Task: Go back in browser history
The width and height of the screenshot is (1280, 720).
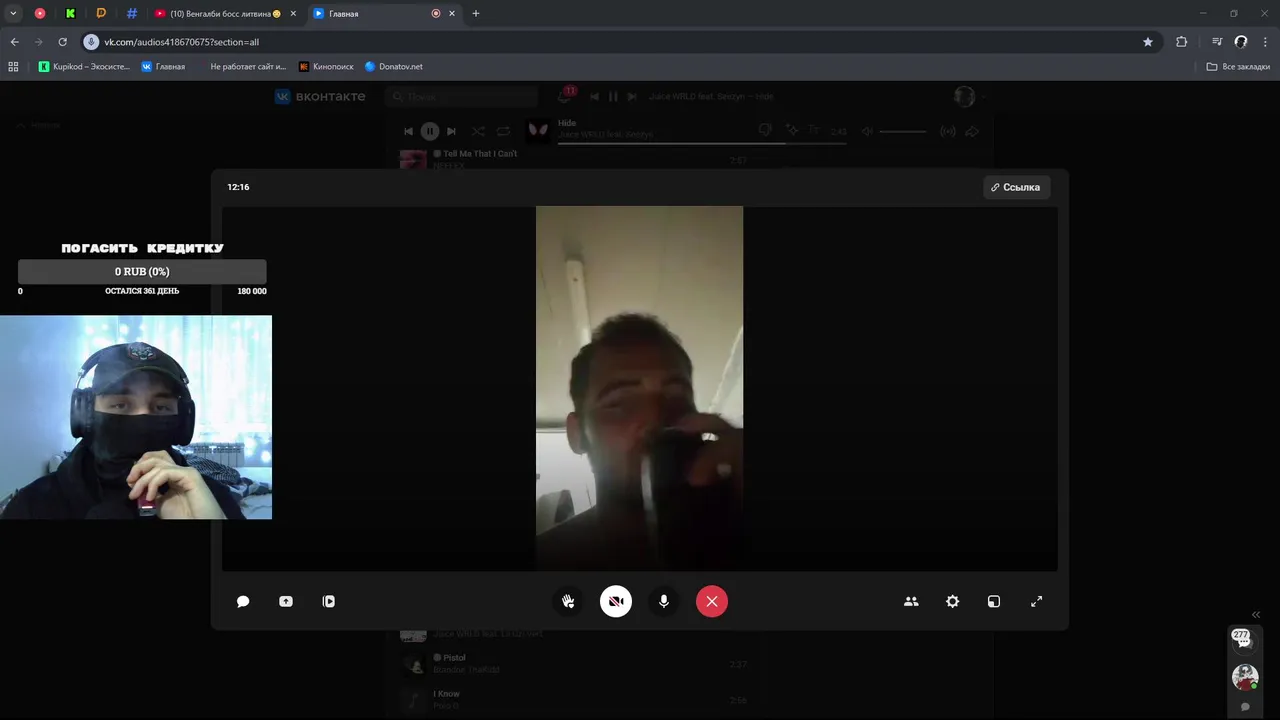Action: 14,42
